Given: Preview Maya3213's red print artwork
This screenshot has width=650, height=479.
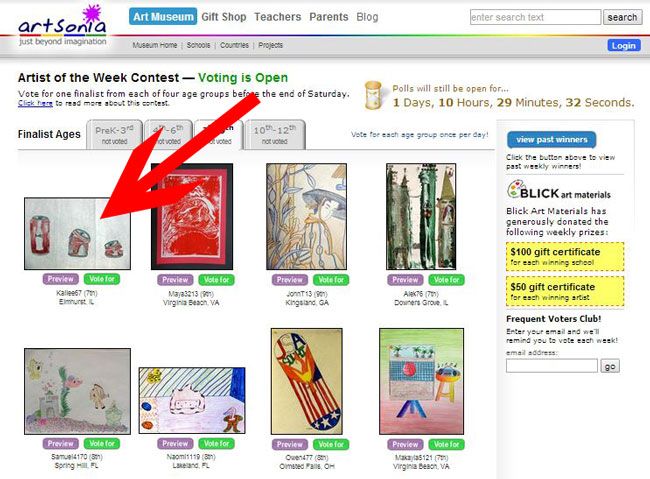Looking at the screenshot, I should (x=175, y=280).
